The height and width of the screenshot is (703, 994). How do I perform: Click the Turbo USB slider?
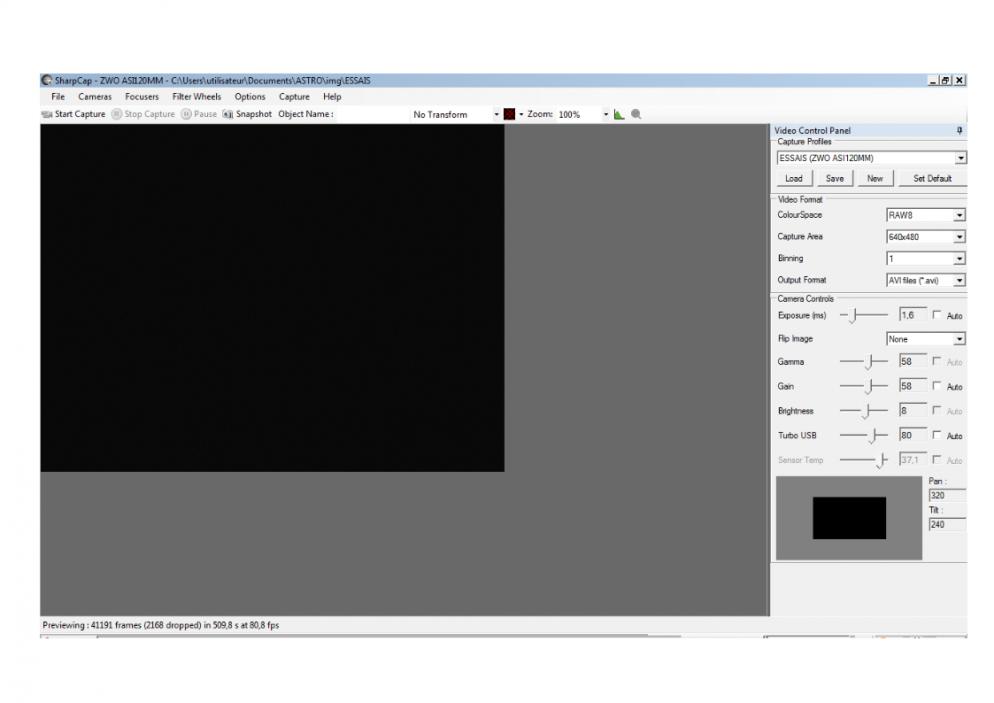pyautogui.click(x=863, y=435)
